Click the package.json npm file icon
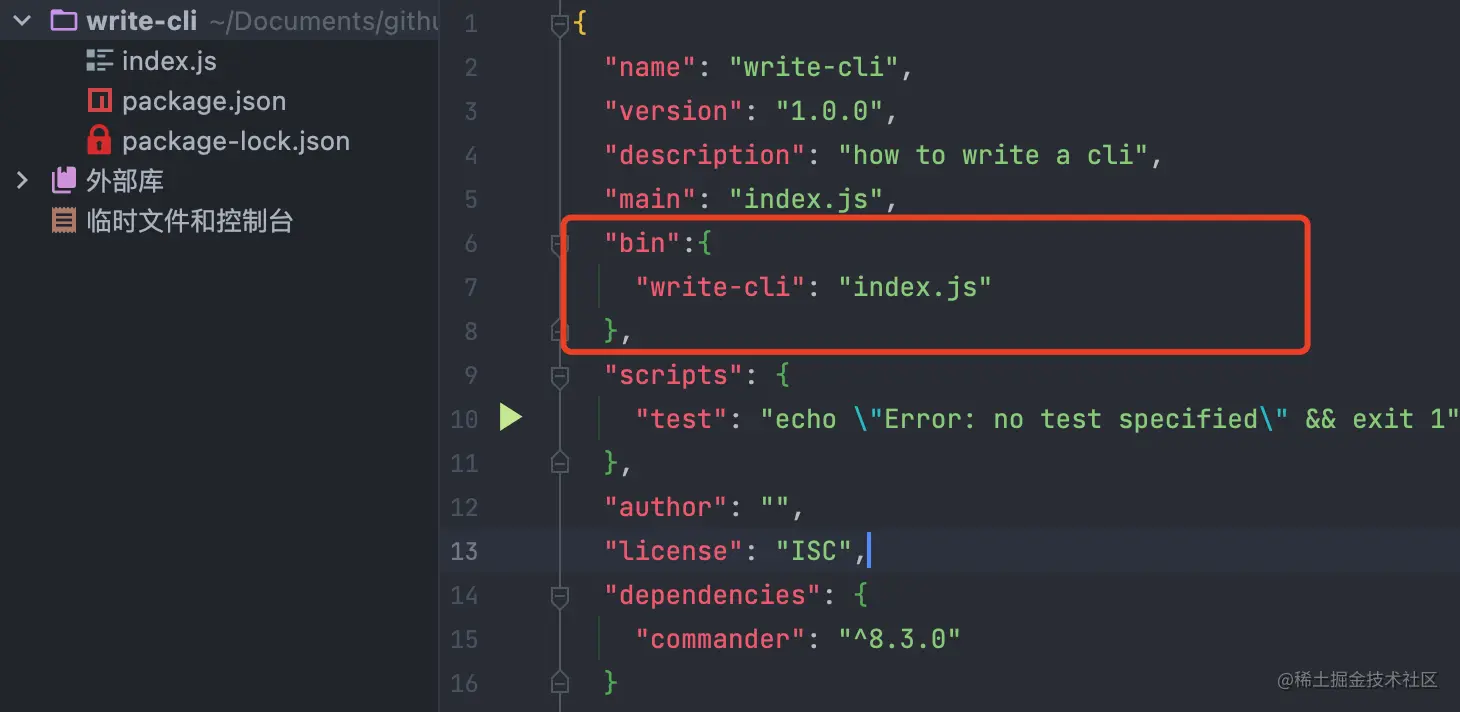 tap(99, 100)
